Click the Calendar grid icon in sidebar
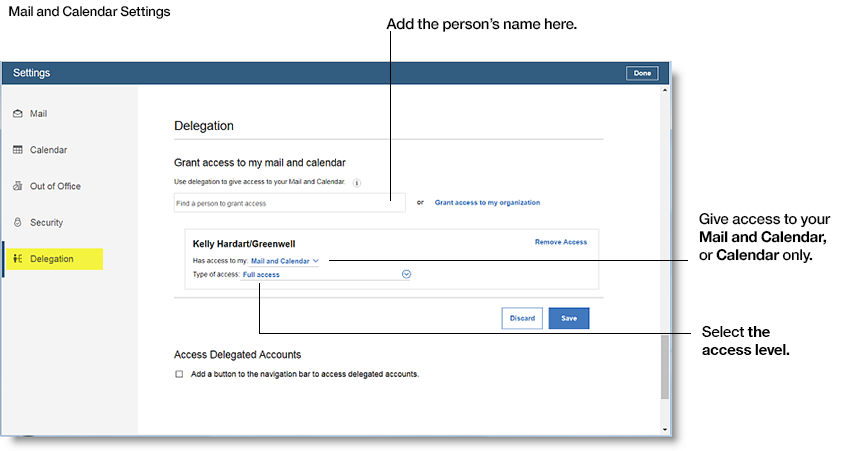 tap(18, 150)
